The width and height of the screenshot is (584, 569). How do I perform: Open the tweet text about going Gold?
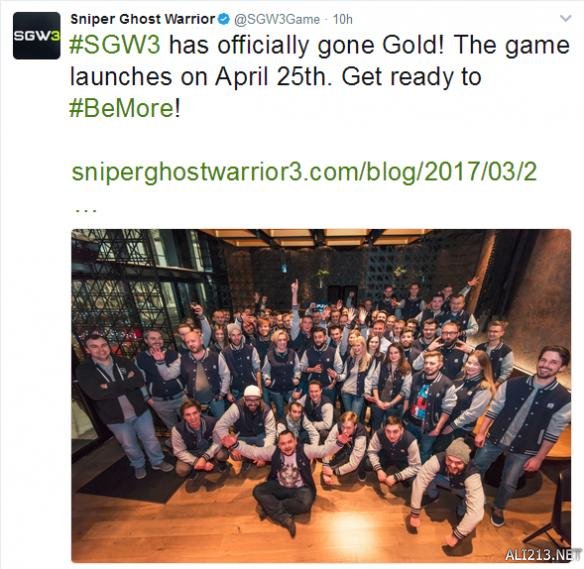(x=320, y=77)
